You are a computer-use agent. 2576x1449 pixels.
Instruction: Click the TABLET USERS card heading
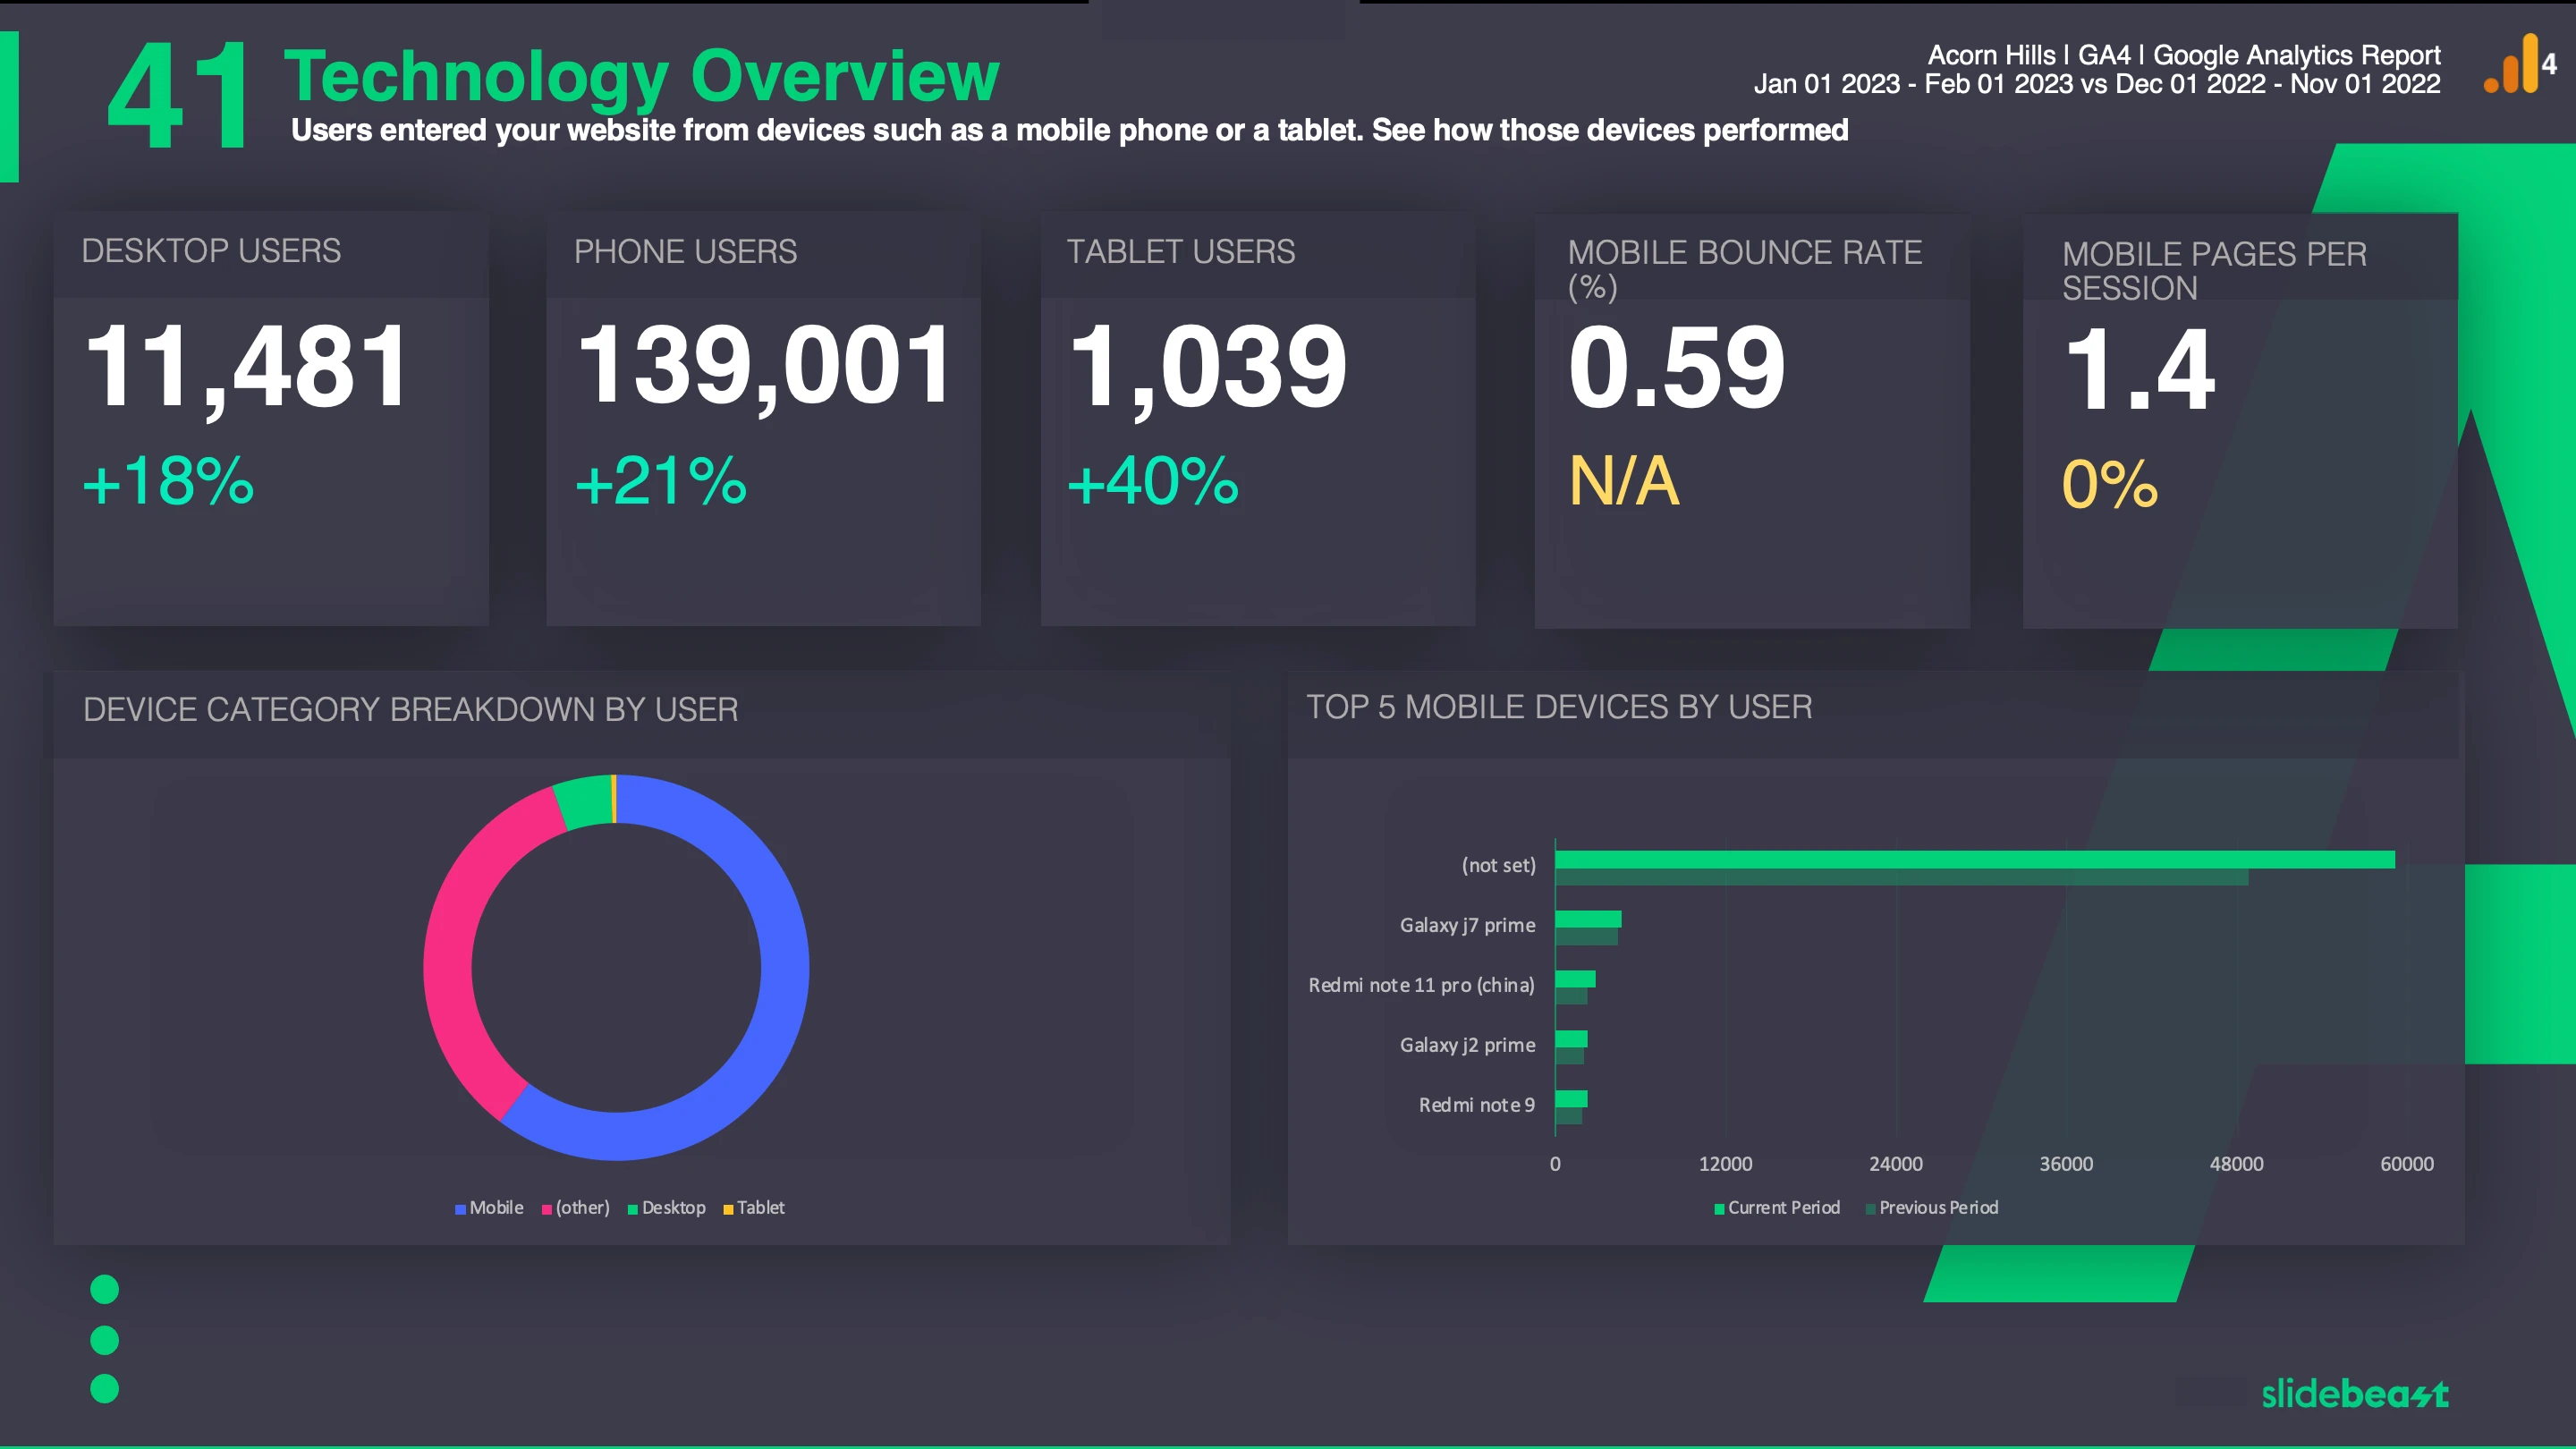click(x=1181, y=251)
